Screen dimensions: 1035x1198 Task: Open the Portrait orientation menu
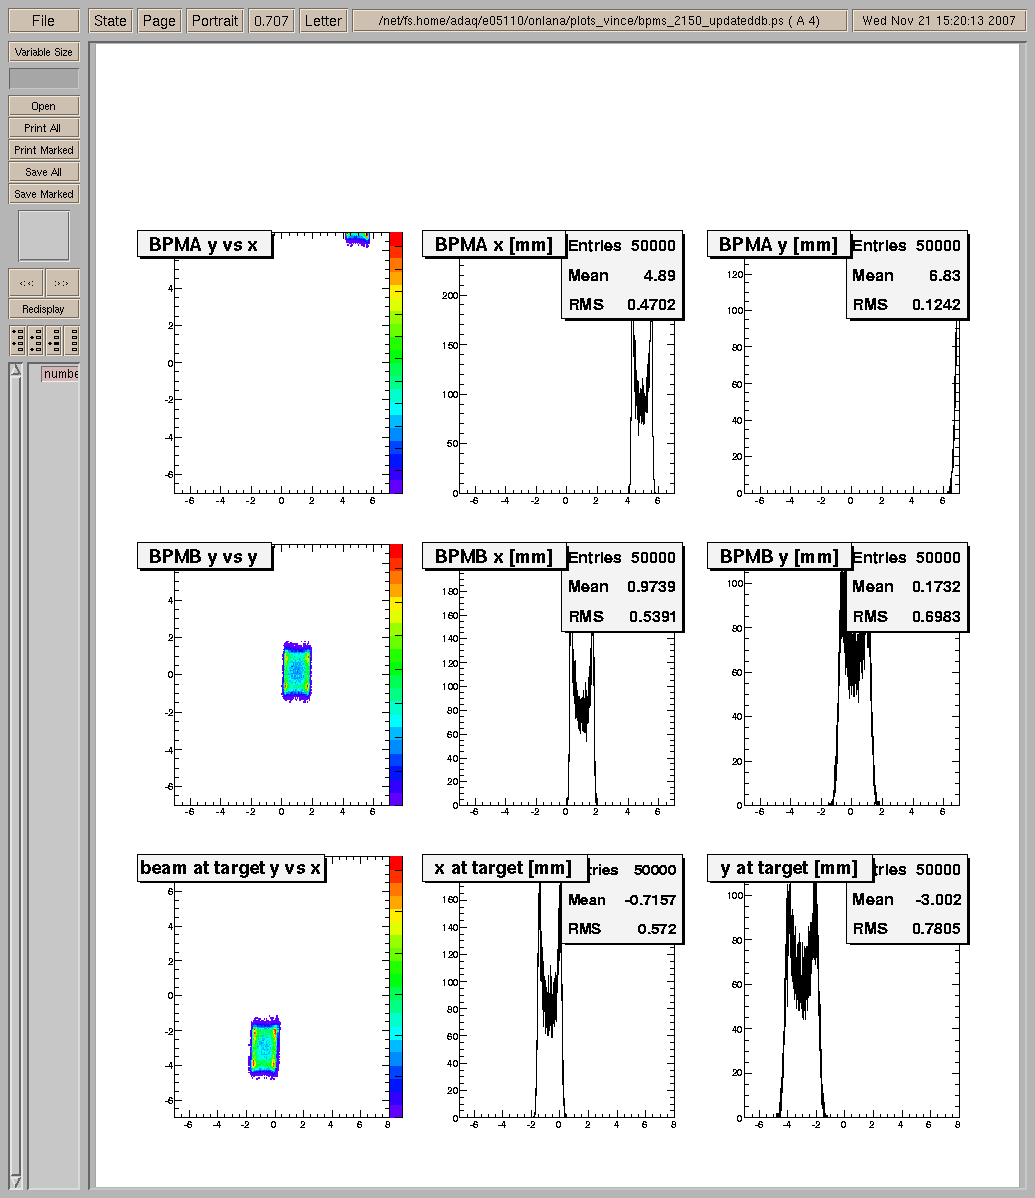click(215, 21)
